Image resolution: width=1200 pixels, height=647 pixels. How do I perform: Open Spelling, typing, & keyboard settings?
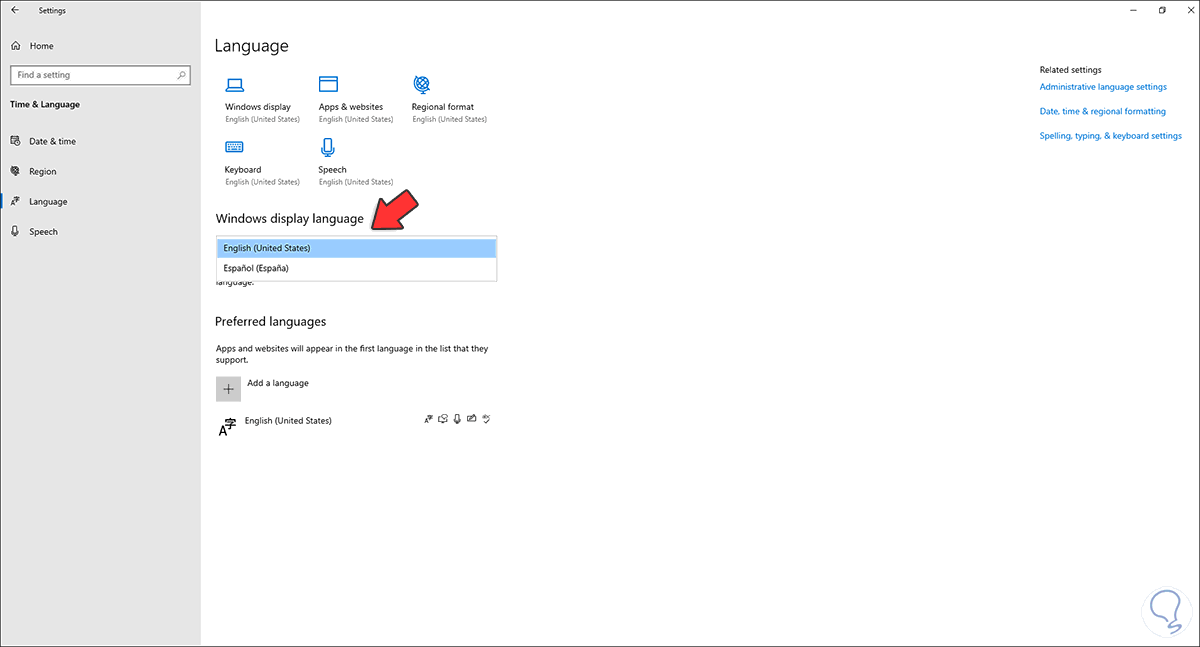coord(1110,135)
